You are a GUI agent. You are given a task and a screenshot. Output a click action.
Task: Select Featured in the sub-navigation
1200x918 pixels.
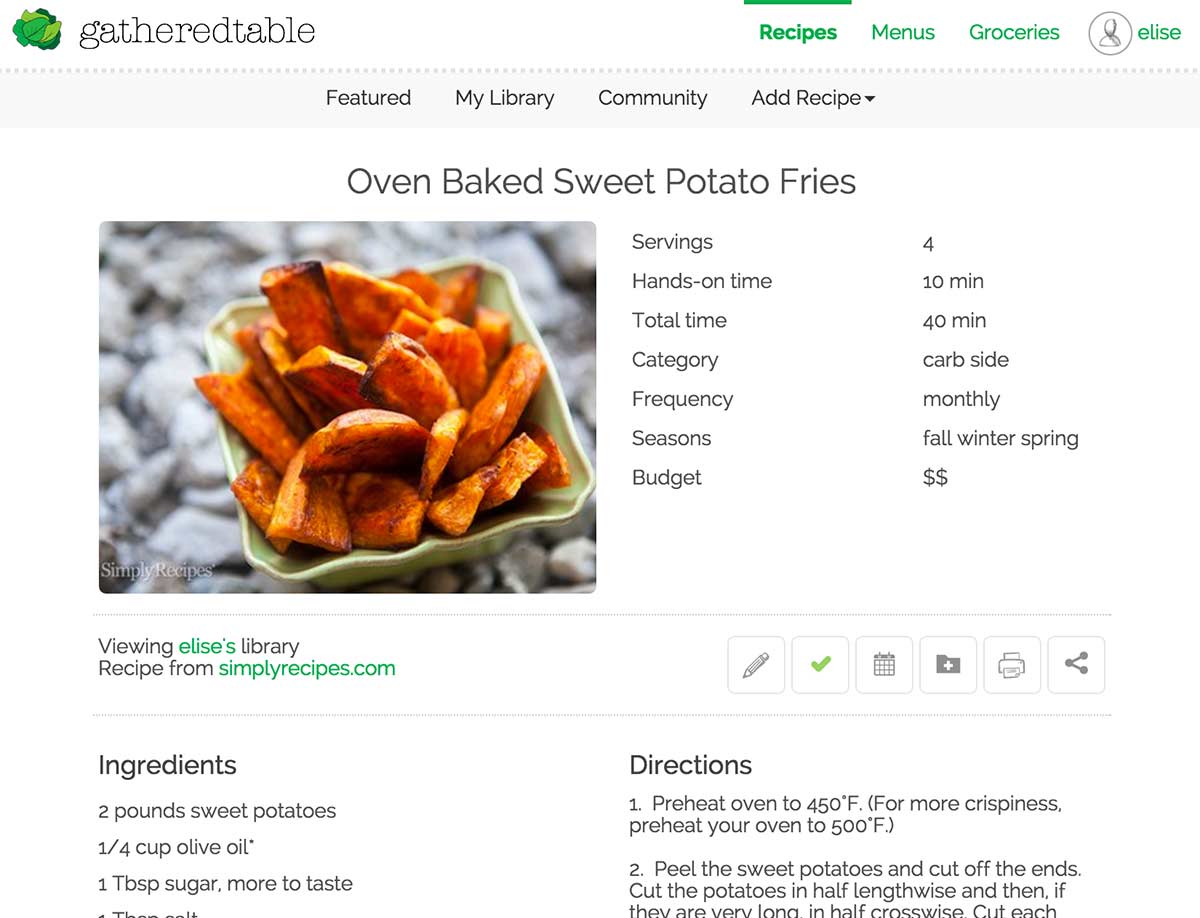click(368, 98)
